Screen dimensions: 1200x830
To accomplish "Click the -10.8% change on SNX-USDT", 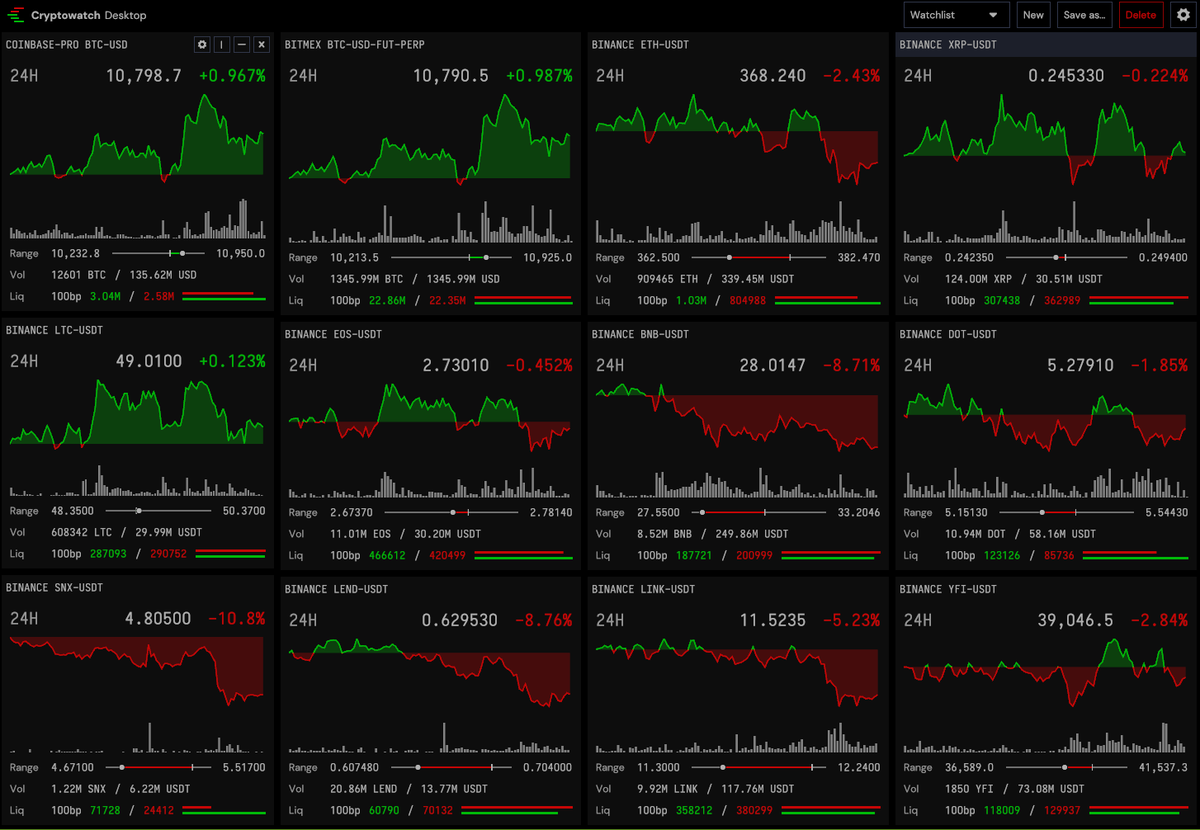I will pos(237,619).
